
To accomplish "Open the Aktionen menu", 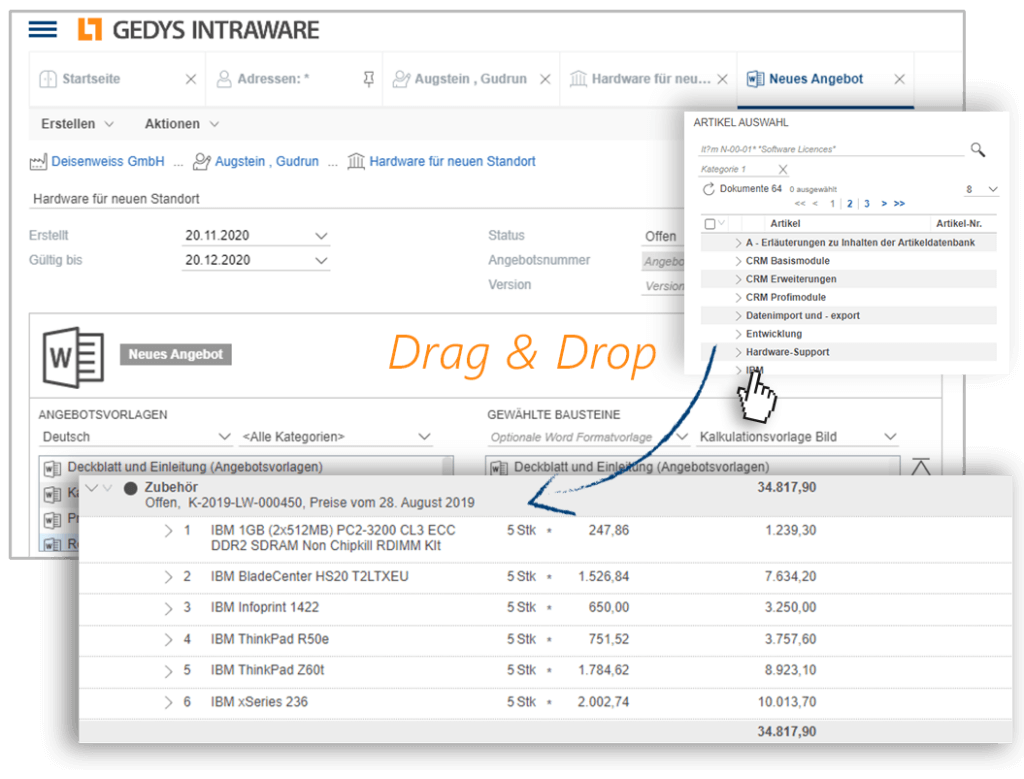I will (x=182, y=123).
